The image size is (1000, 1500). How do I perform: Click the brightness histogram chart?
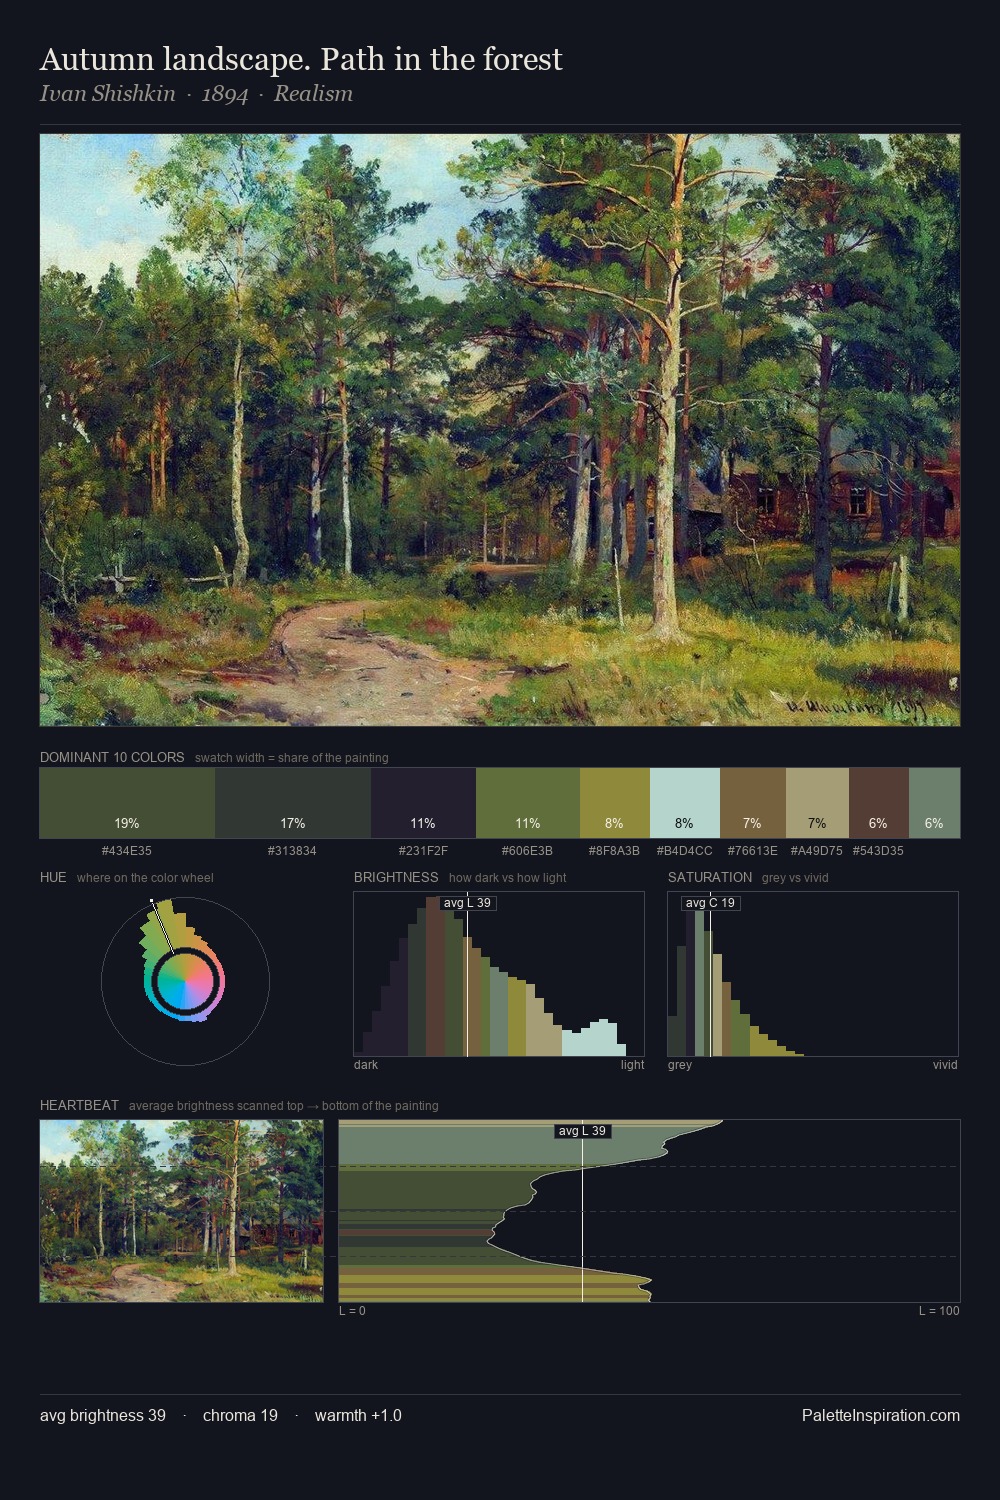pyautogui.click(x=499, y=974)
